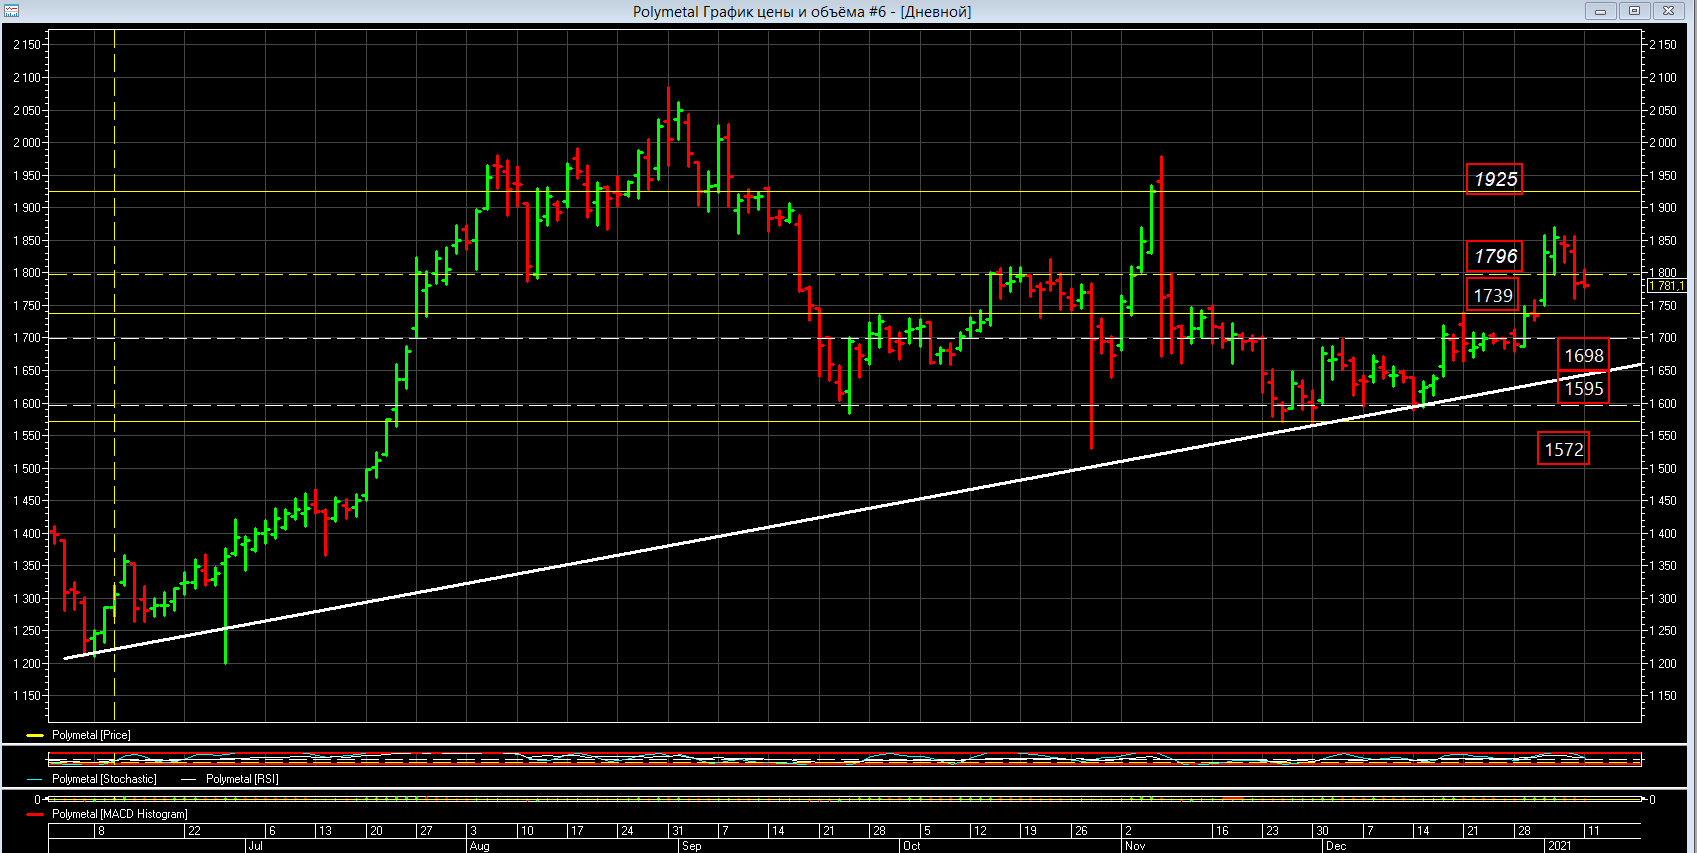Click the Polymetal [Stochastic] legend entry
The height and width of the screenshot is (853, 1697).
[x=104, y=779]
